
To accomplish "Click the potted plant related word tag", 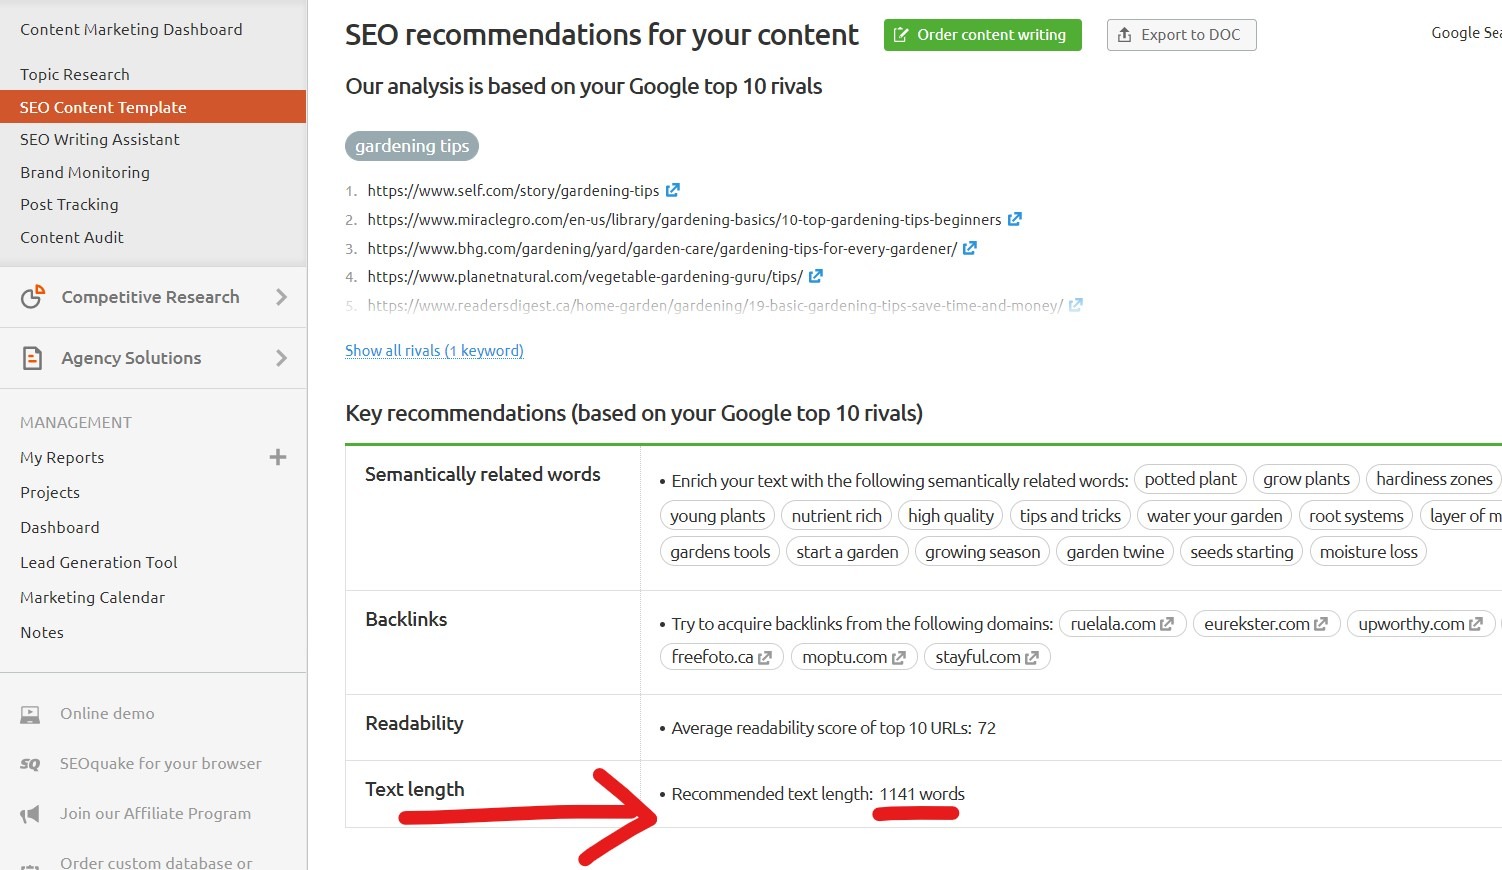I will (x=1190, y=479).
